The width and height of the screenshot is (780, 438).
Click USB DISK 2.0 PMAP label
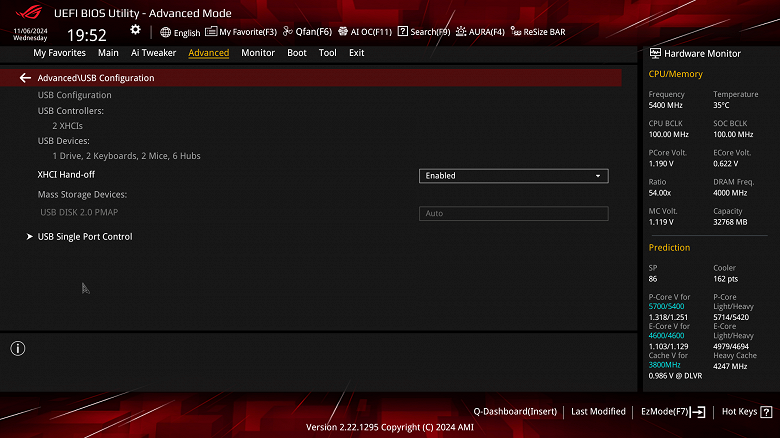point(79,212)
